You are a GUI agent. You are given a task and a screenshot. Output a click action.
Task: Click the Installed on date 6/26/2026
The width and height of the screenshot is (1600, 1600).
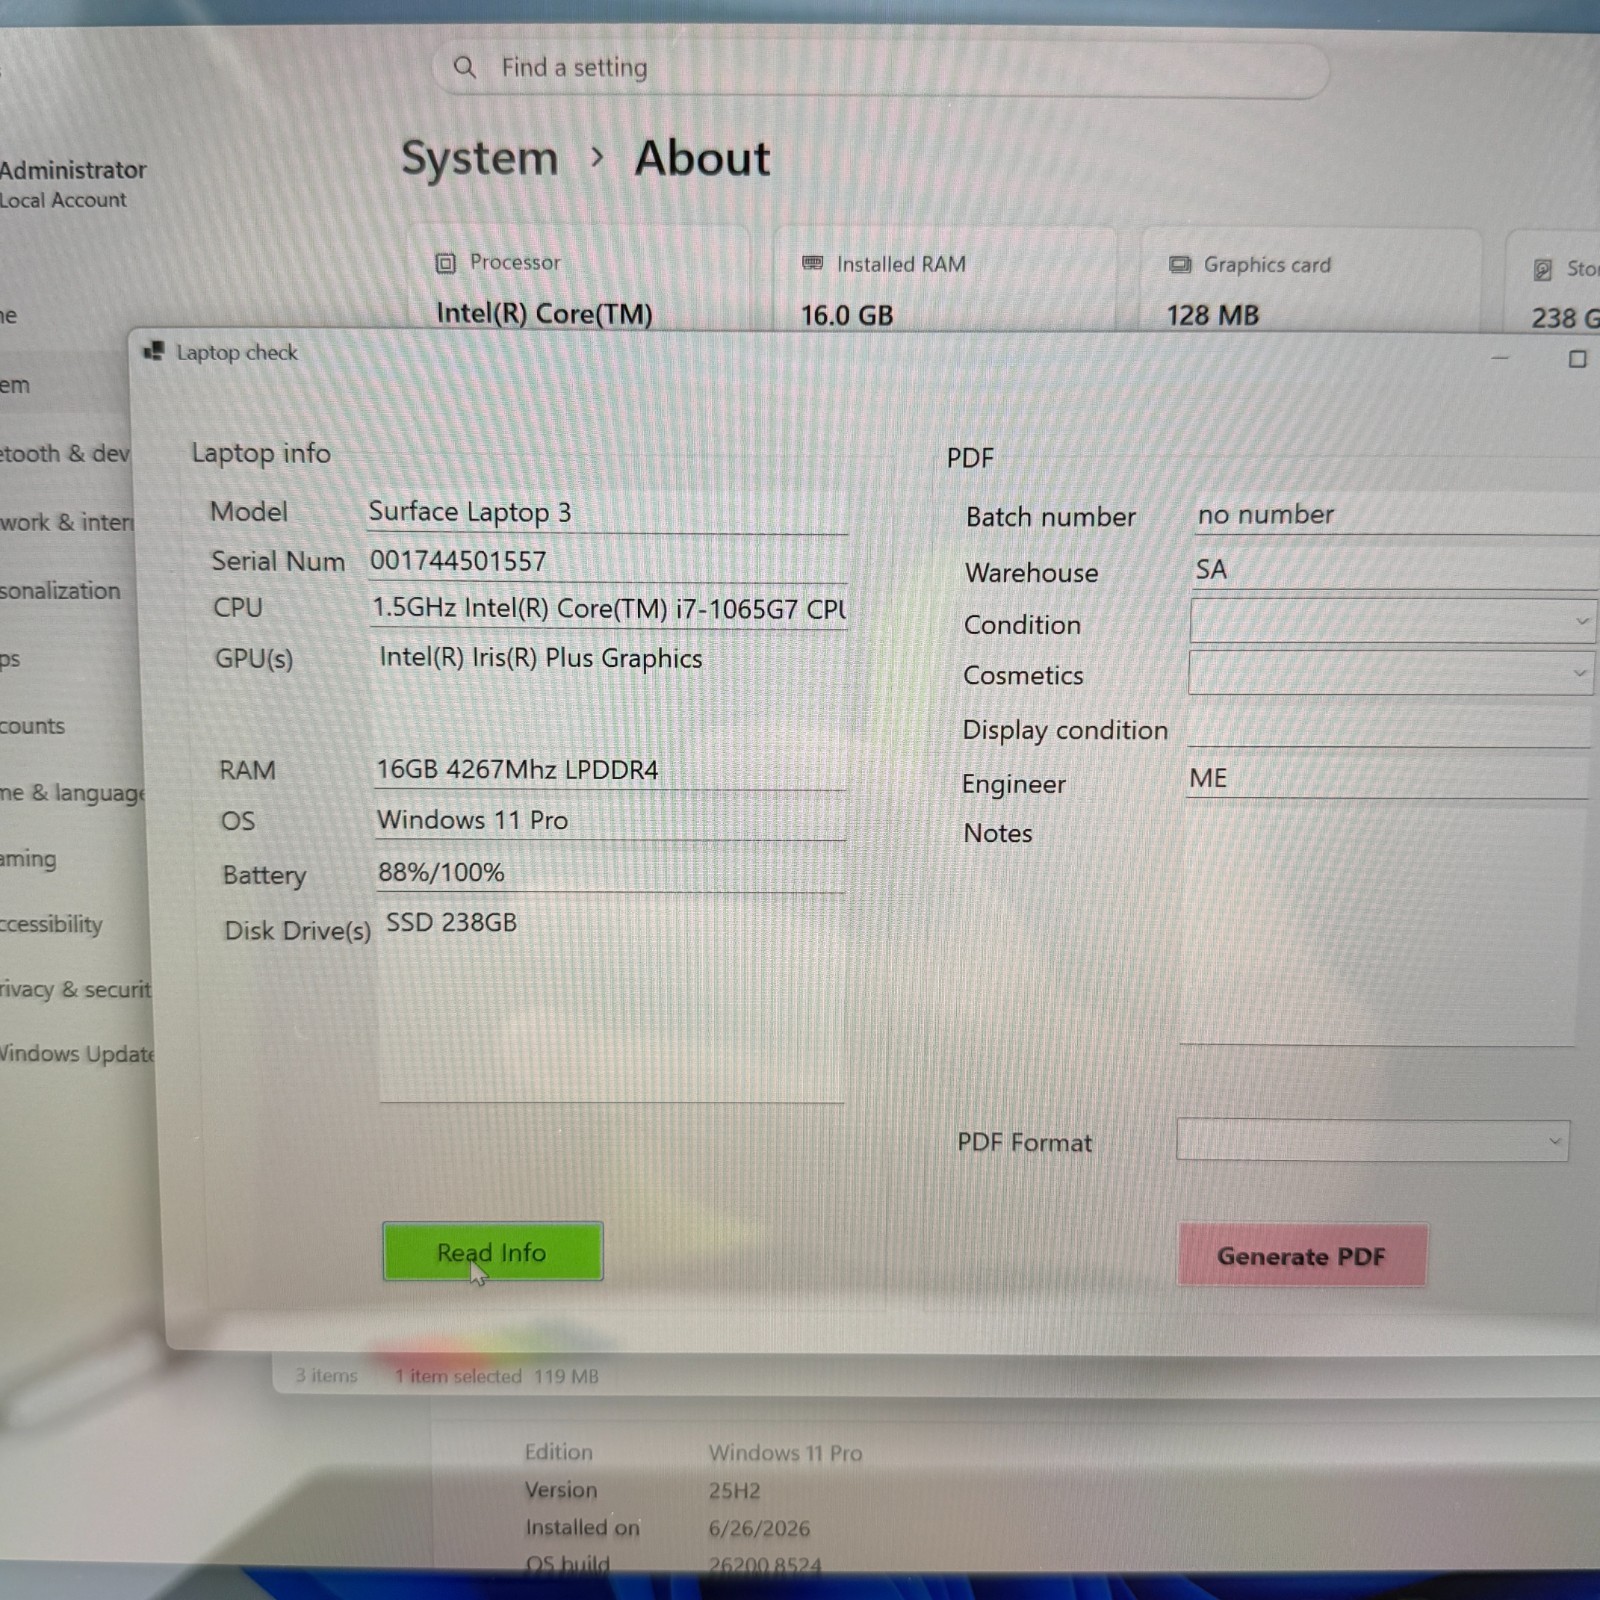tap(759, 1528)
